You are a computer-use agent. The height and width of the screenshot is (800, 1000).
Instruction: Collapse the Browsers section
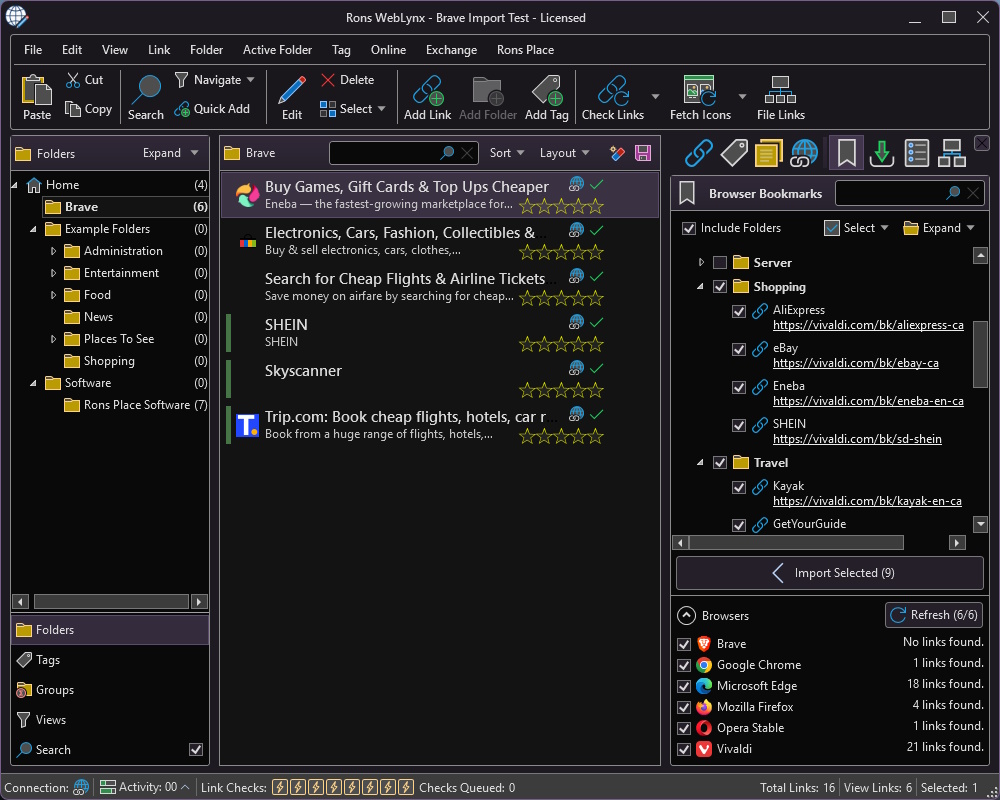[686, 616]
